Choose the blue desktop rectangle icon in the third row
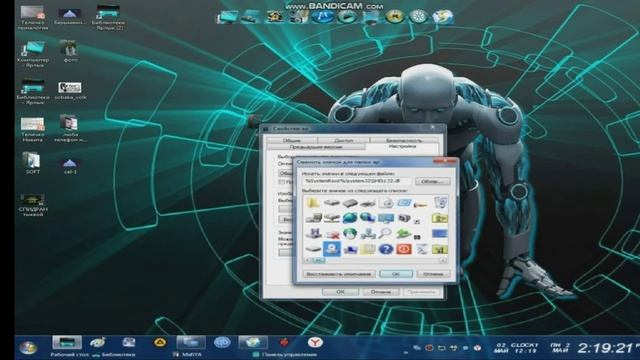This screenshot has width=640, height=360. [440, 234]
